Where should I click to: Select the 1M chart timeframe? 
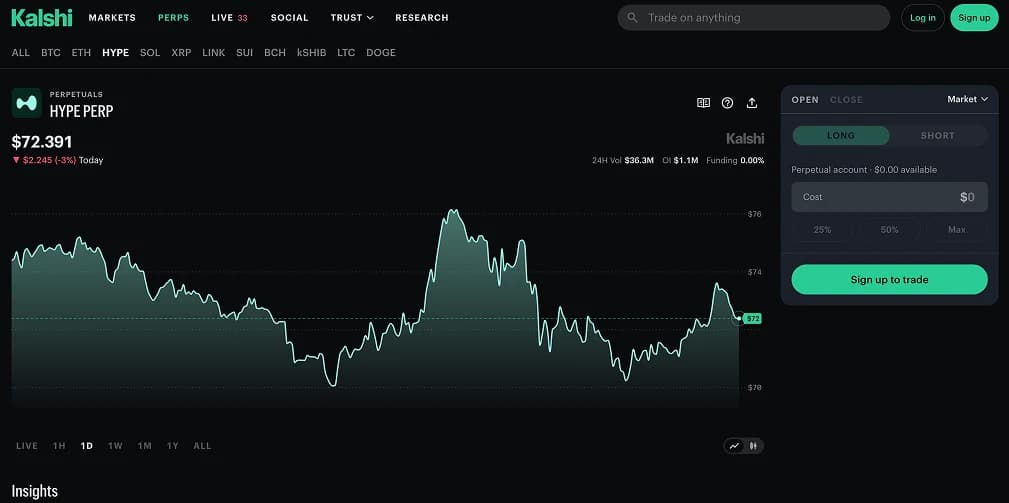click(x=145, y=446)
